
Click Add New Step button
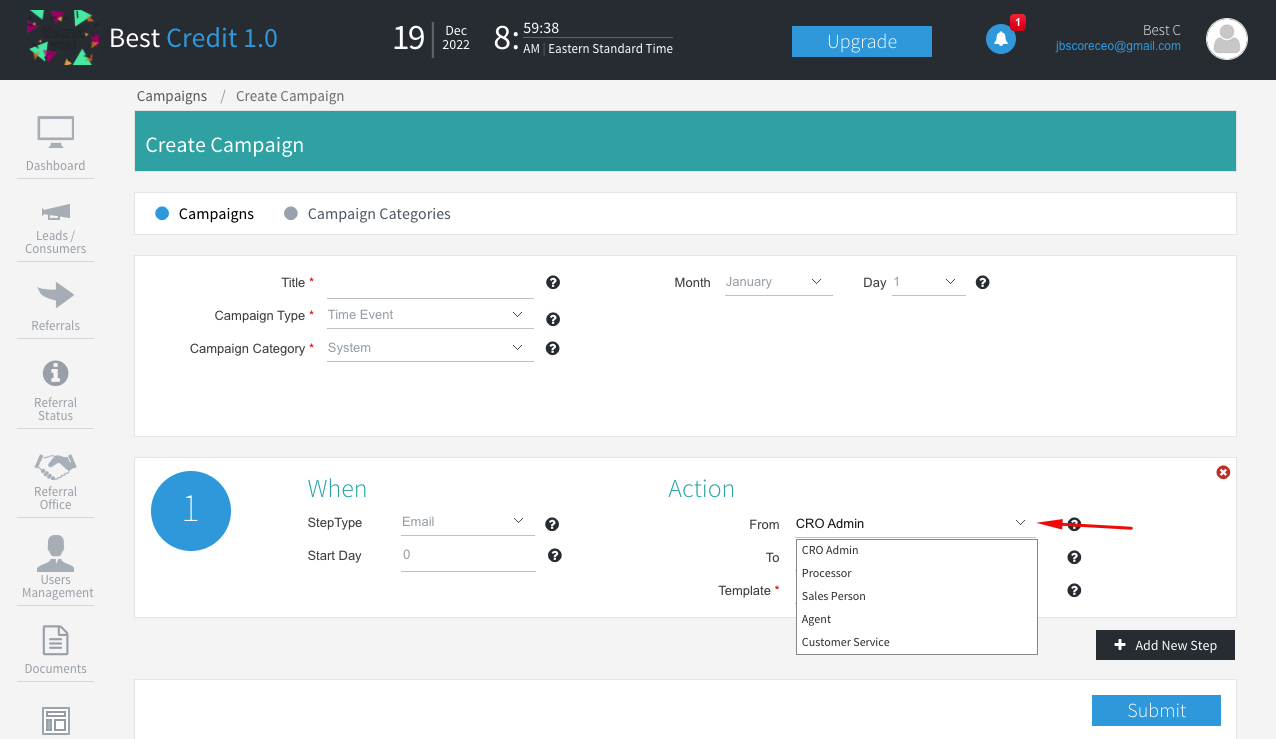click(x=1165, y=645)
